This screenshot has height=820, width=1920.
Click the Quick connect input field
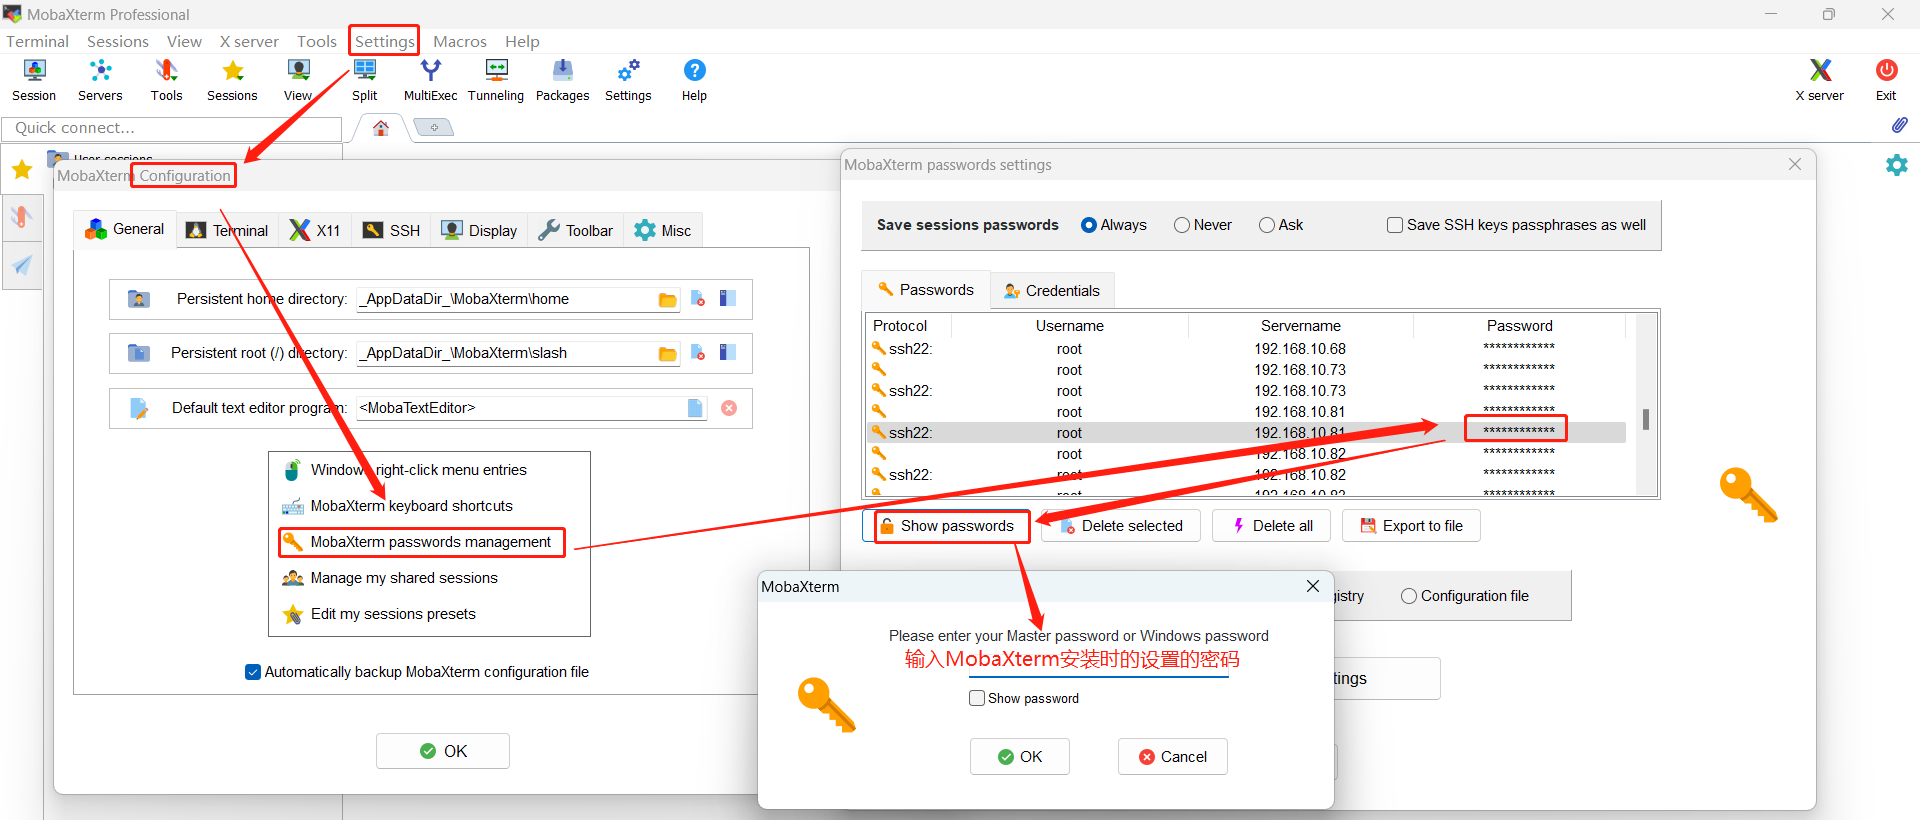click(172, 128)
